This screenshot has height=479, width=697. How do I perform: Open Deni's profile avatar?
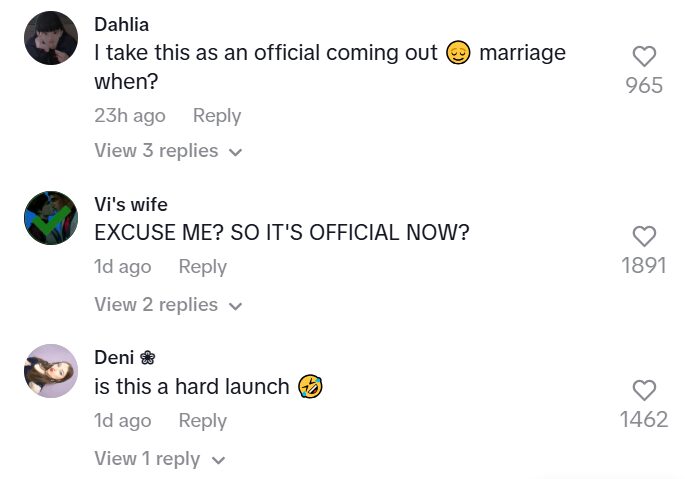50,372
